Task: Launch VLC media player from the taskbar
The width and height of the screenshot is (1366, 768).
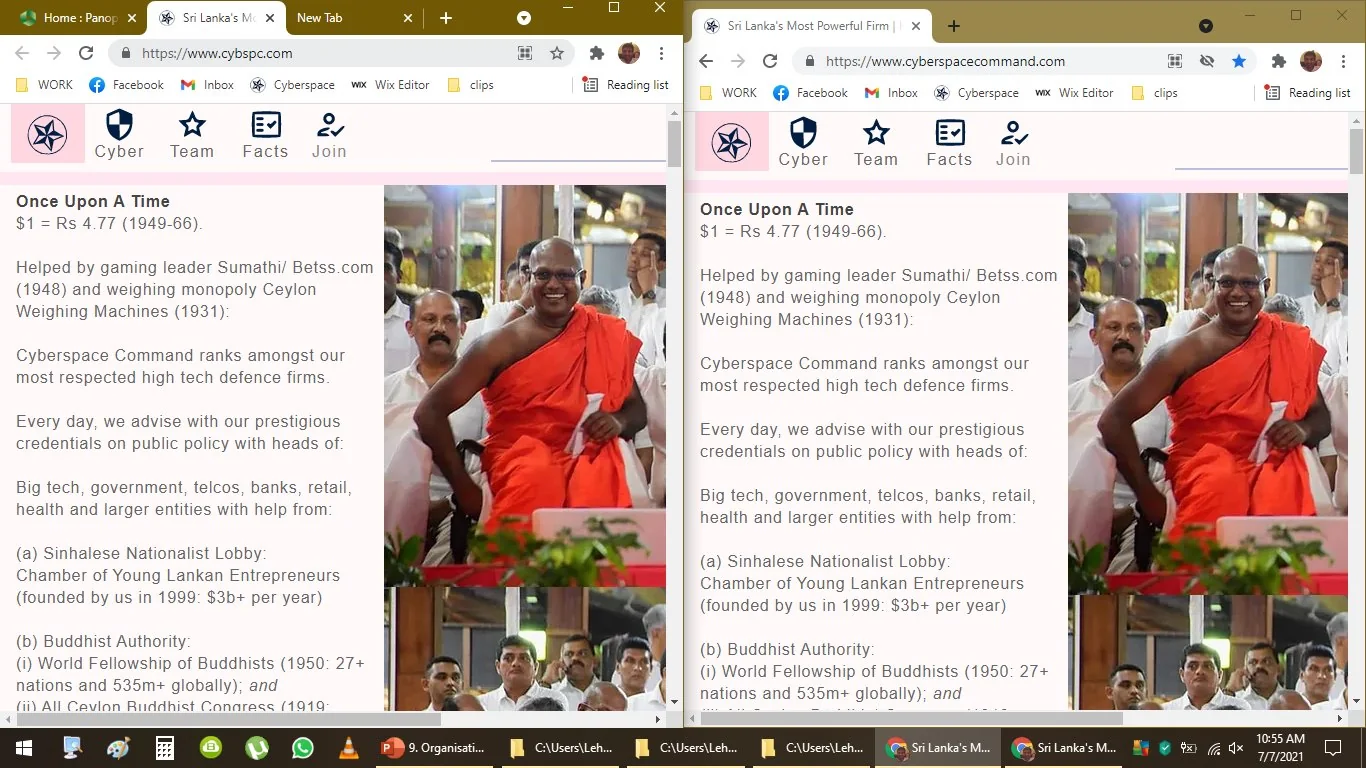Action: point(348,747)
